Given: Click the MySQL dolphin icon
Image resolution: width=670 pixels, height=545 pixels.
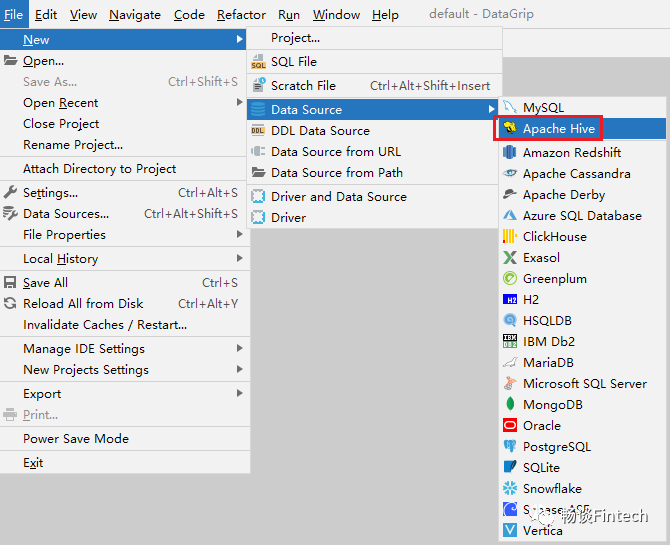Looking at the screenshot, I should 509,107.
